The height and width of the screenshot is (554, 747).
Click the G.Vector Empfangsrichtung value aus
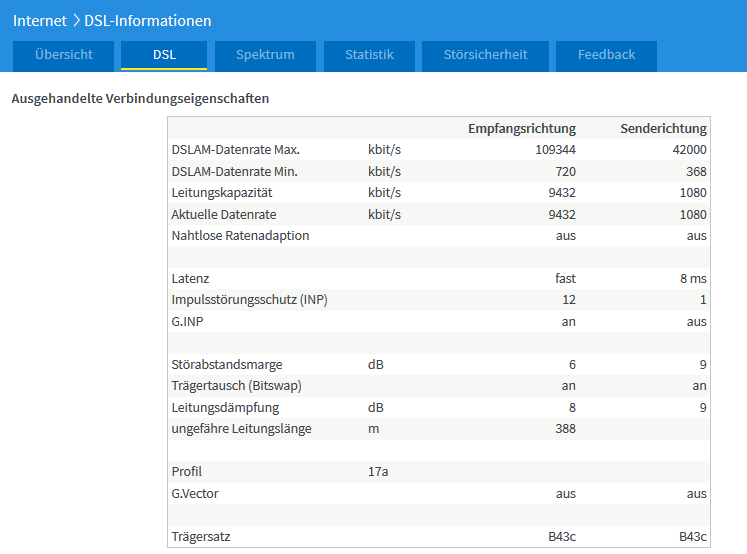point(565,494)
